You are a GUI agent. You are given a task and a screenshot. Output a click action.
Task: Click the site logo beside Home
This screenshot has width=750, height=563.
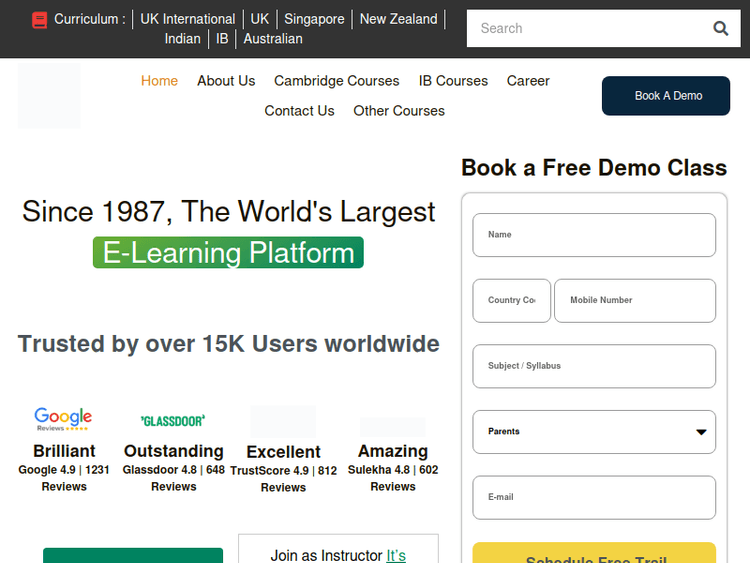(49, 96)
